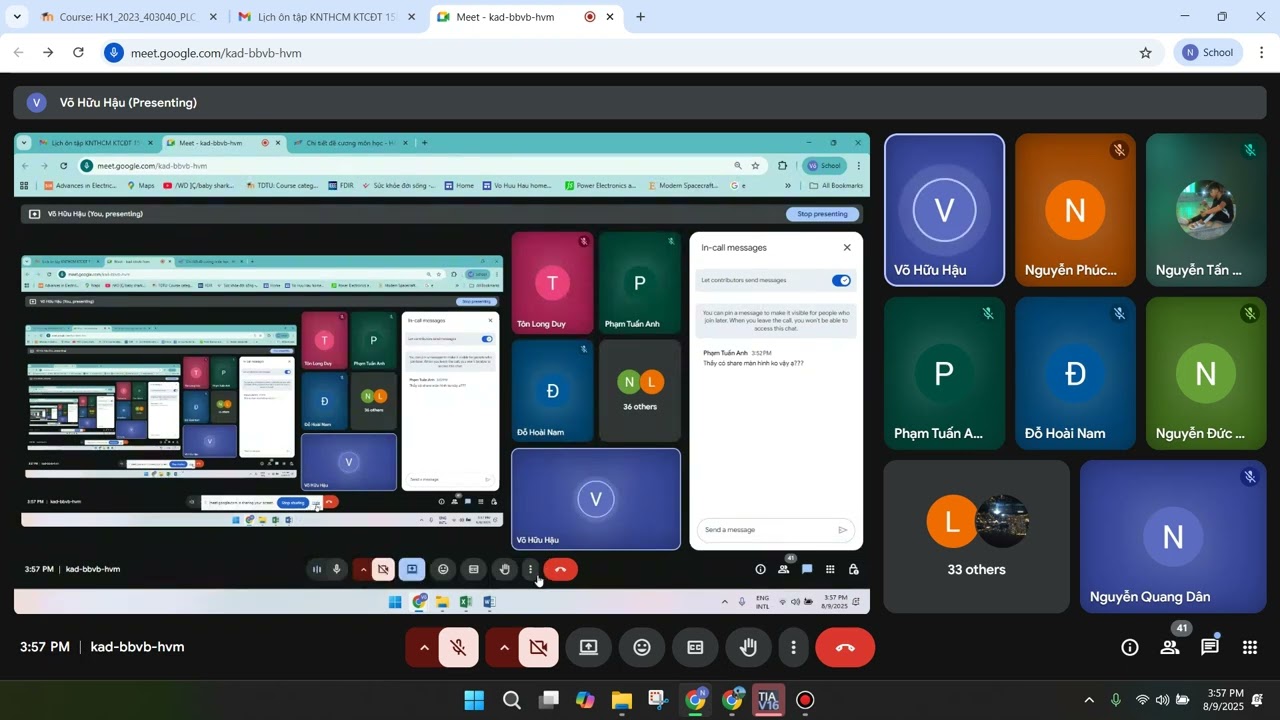Open volume control in system tray

point(1162,700)
